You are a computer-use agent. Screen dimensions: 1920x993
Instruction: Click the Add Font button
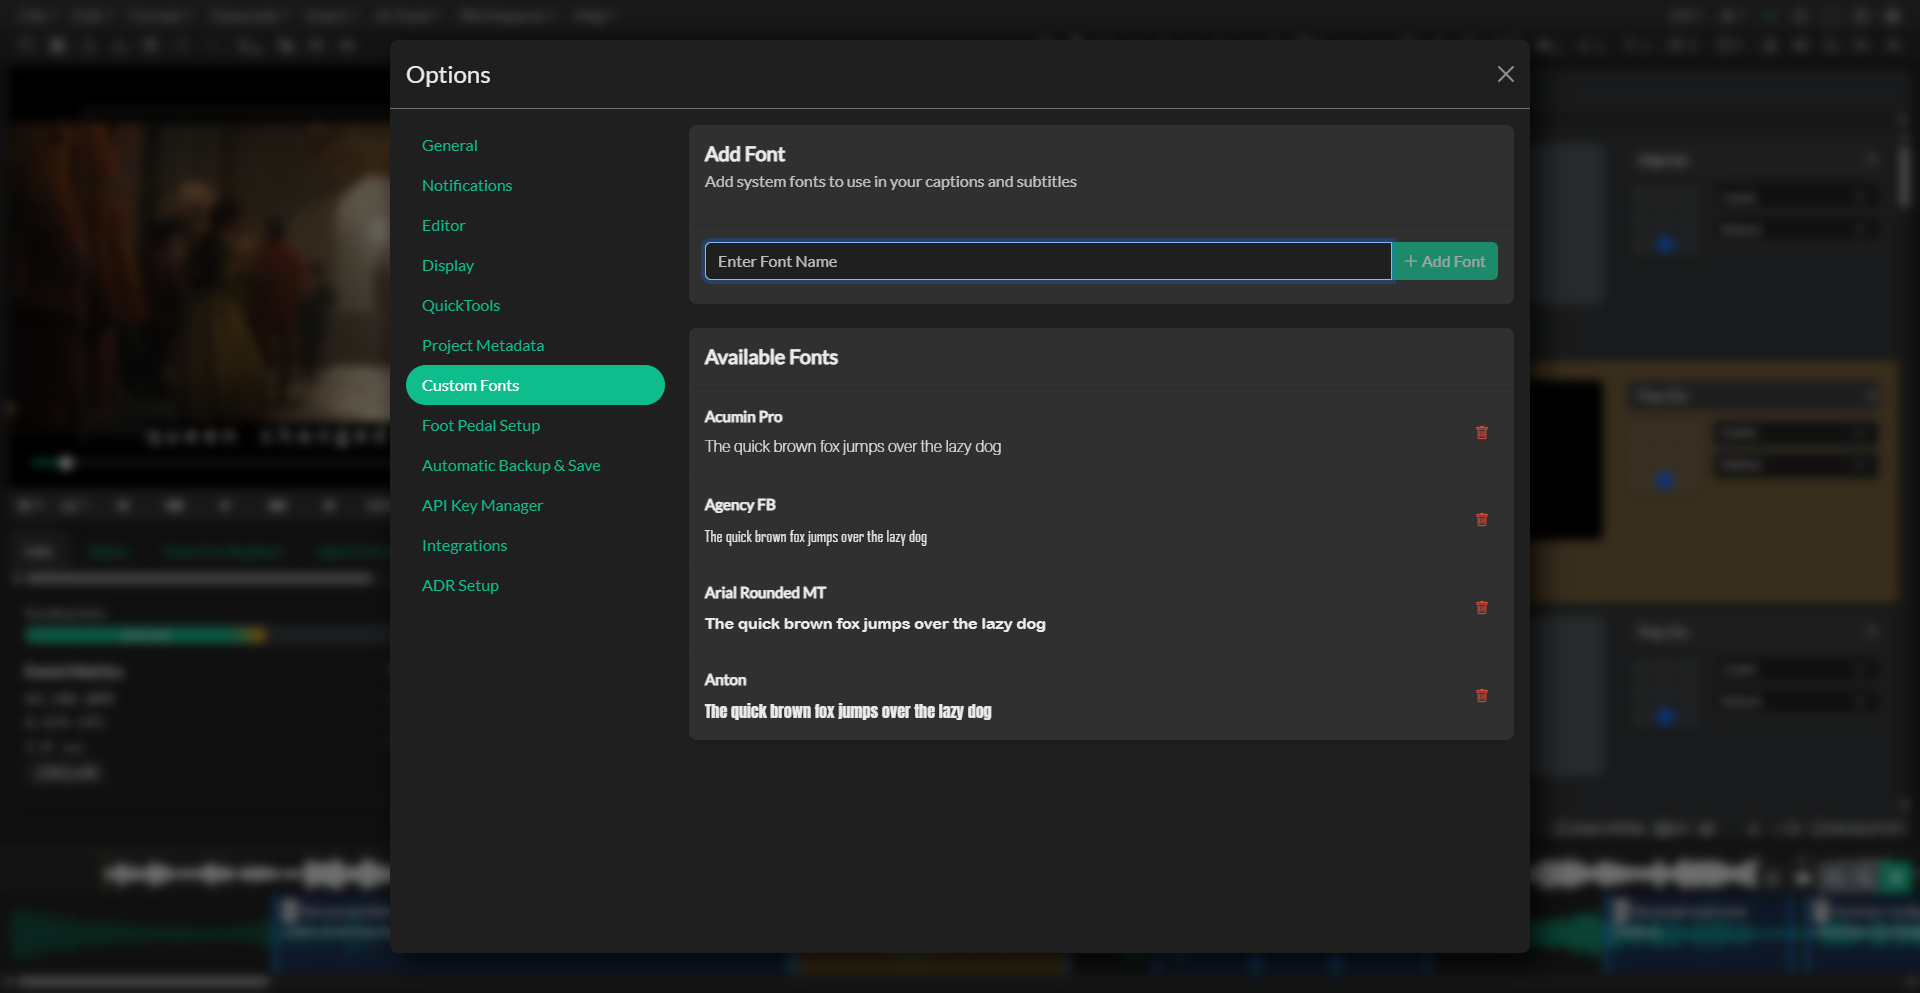(1445, 261)
